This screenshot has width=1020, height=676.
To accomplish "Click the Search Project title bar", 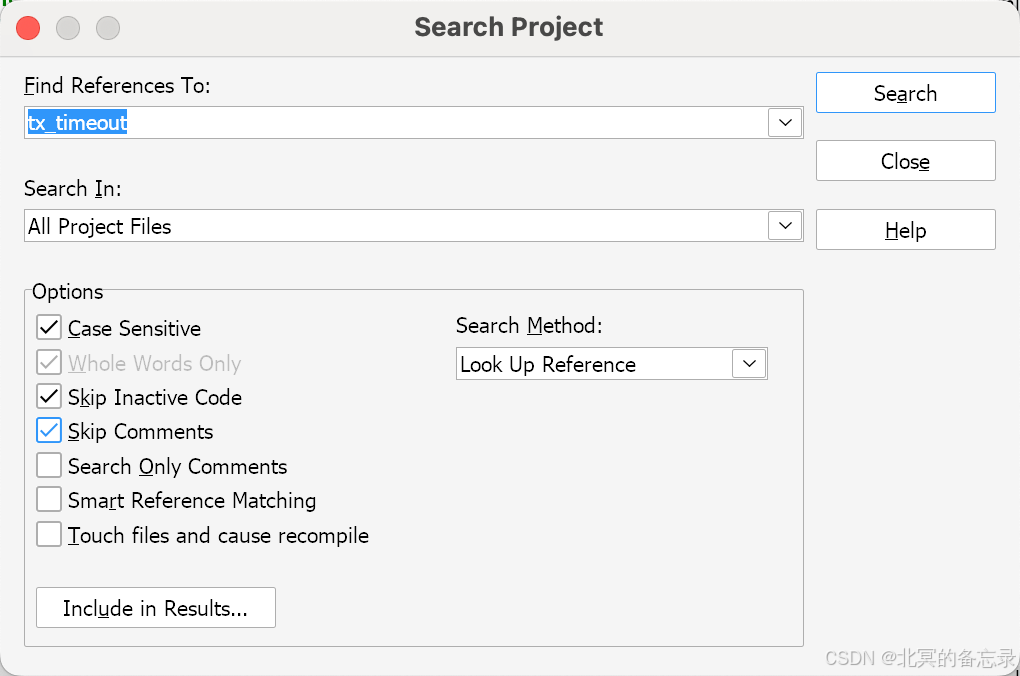I will [x=509, y=27].
